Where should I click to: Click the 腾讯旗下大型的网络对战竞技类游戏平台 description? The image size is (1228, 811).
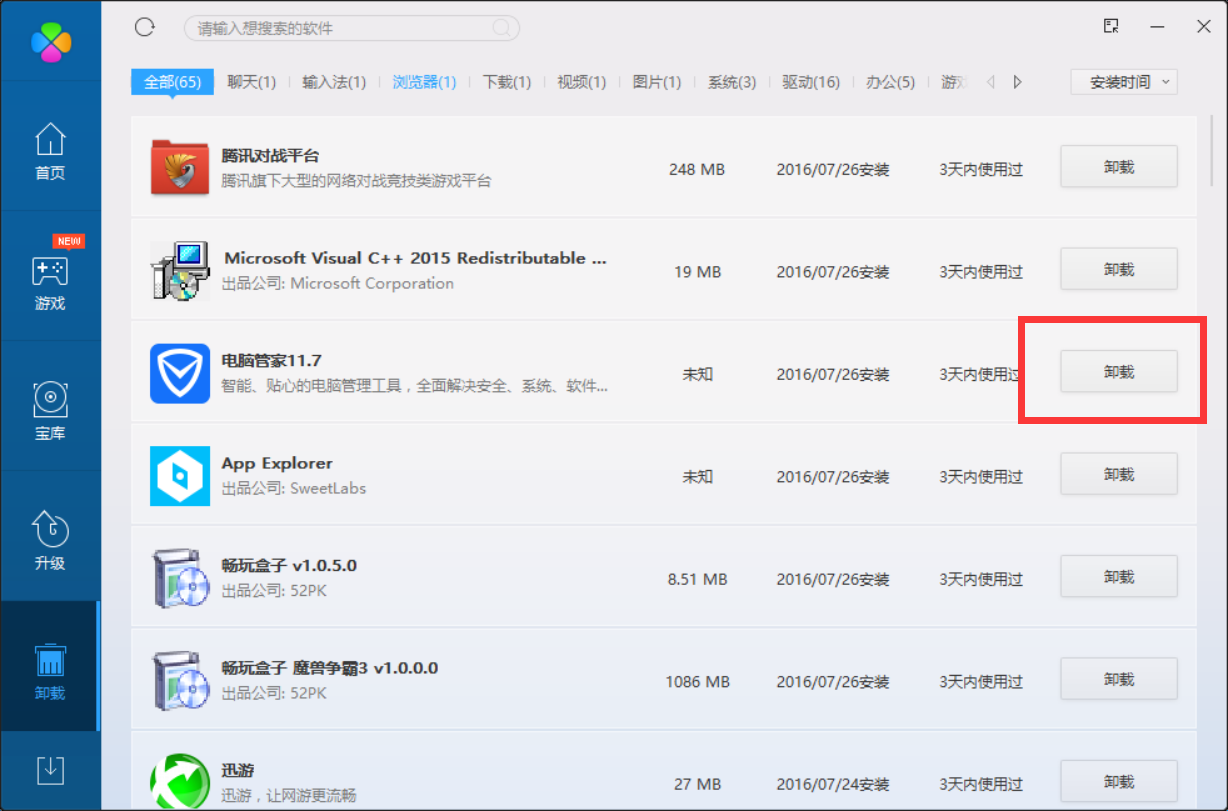356,181
